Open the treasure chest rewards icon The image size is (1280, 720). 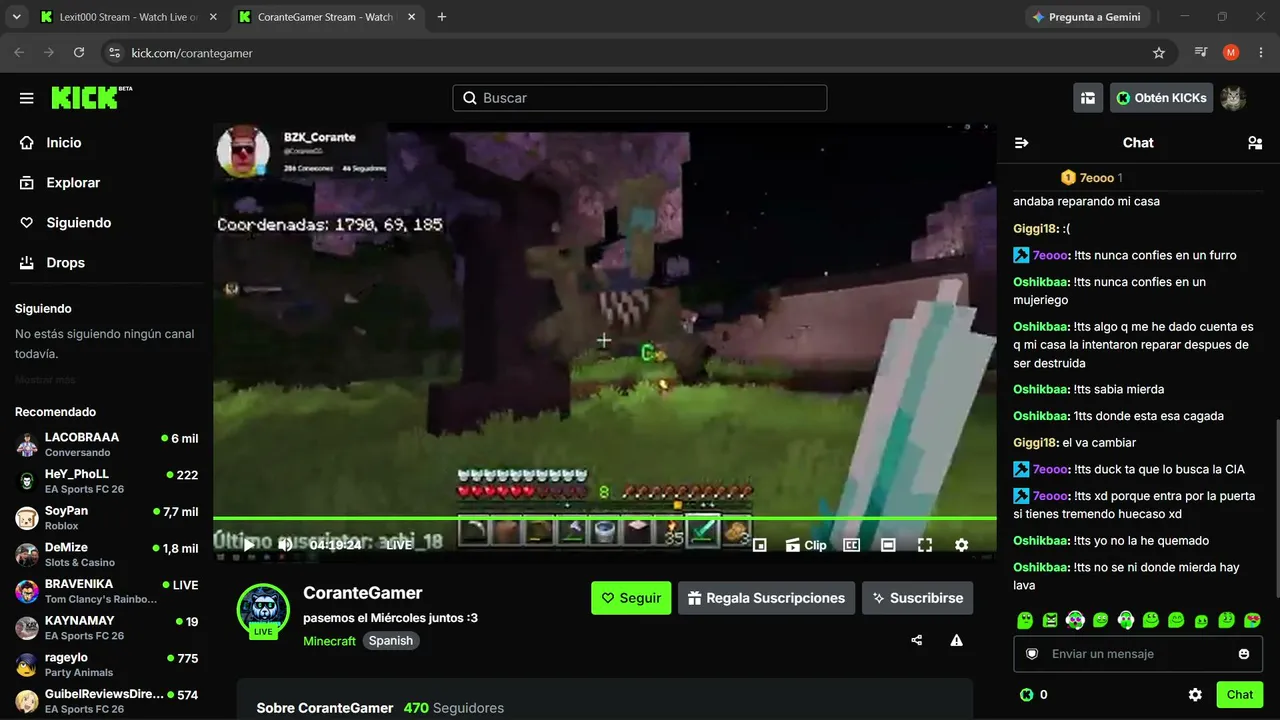1088,98
